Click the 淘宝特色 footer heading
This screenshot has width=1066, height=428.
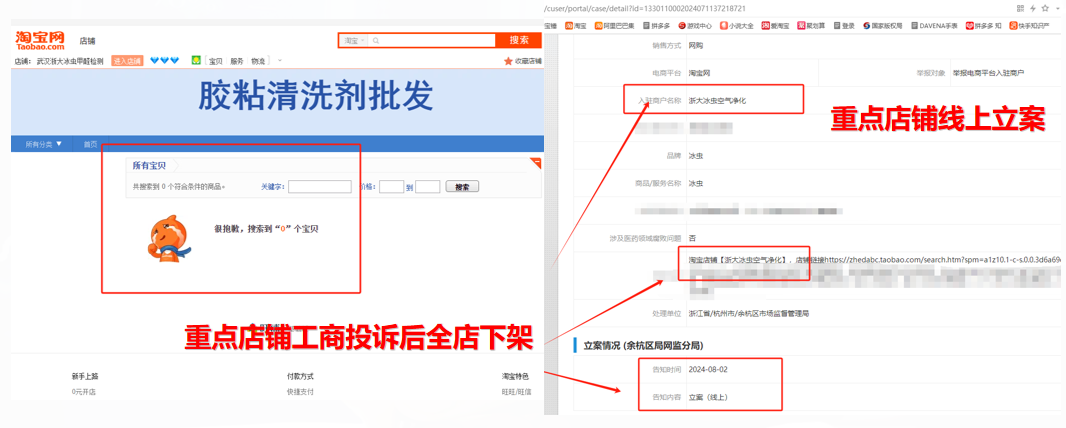[x=515, y=376]
